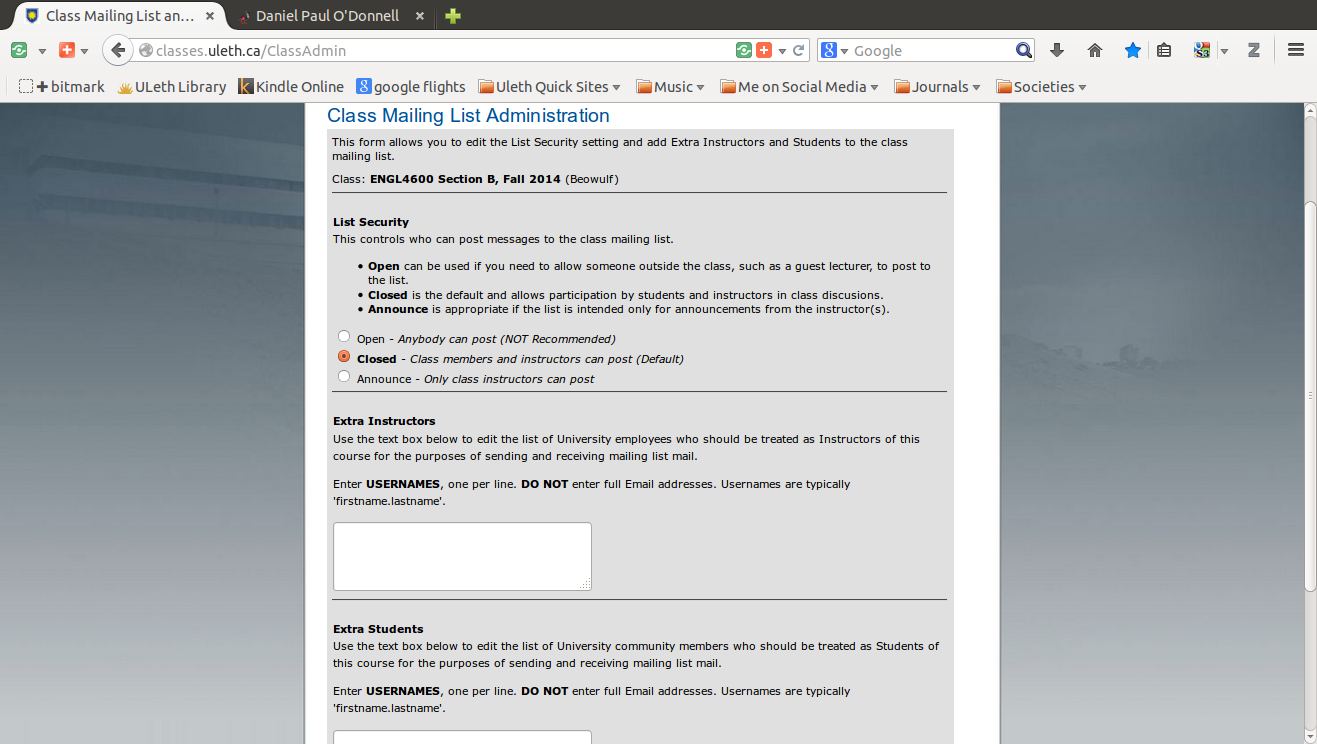Open the Uleth Quick Sites bookmark folder
Viewport: 1317px width, 744px height.
(550, 87)
